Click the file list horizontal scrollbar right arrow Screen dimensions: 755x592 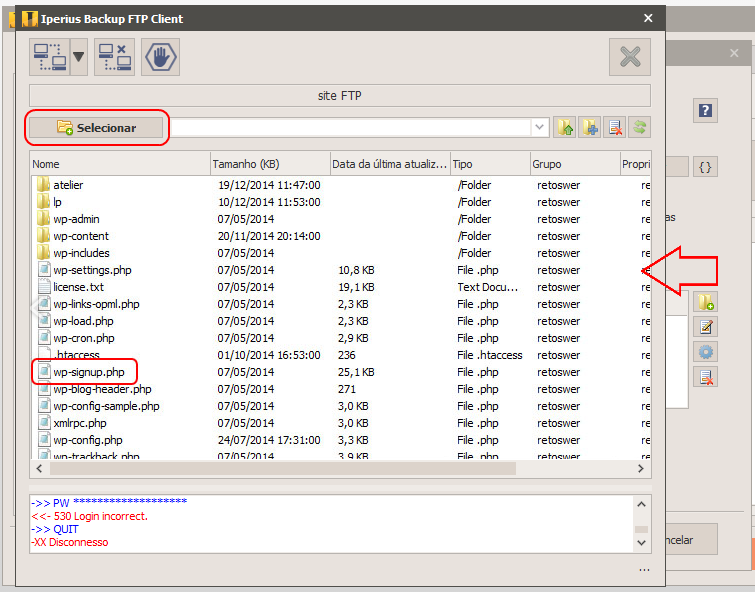pyautogui.click(x=641, y=469)
